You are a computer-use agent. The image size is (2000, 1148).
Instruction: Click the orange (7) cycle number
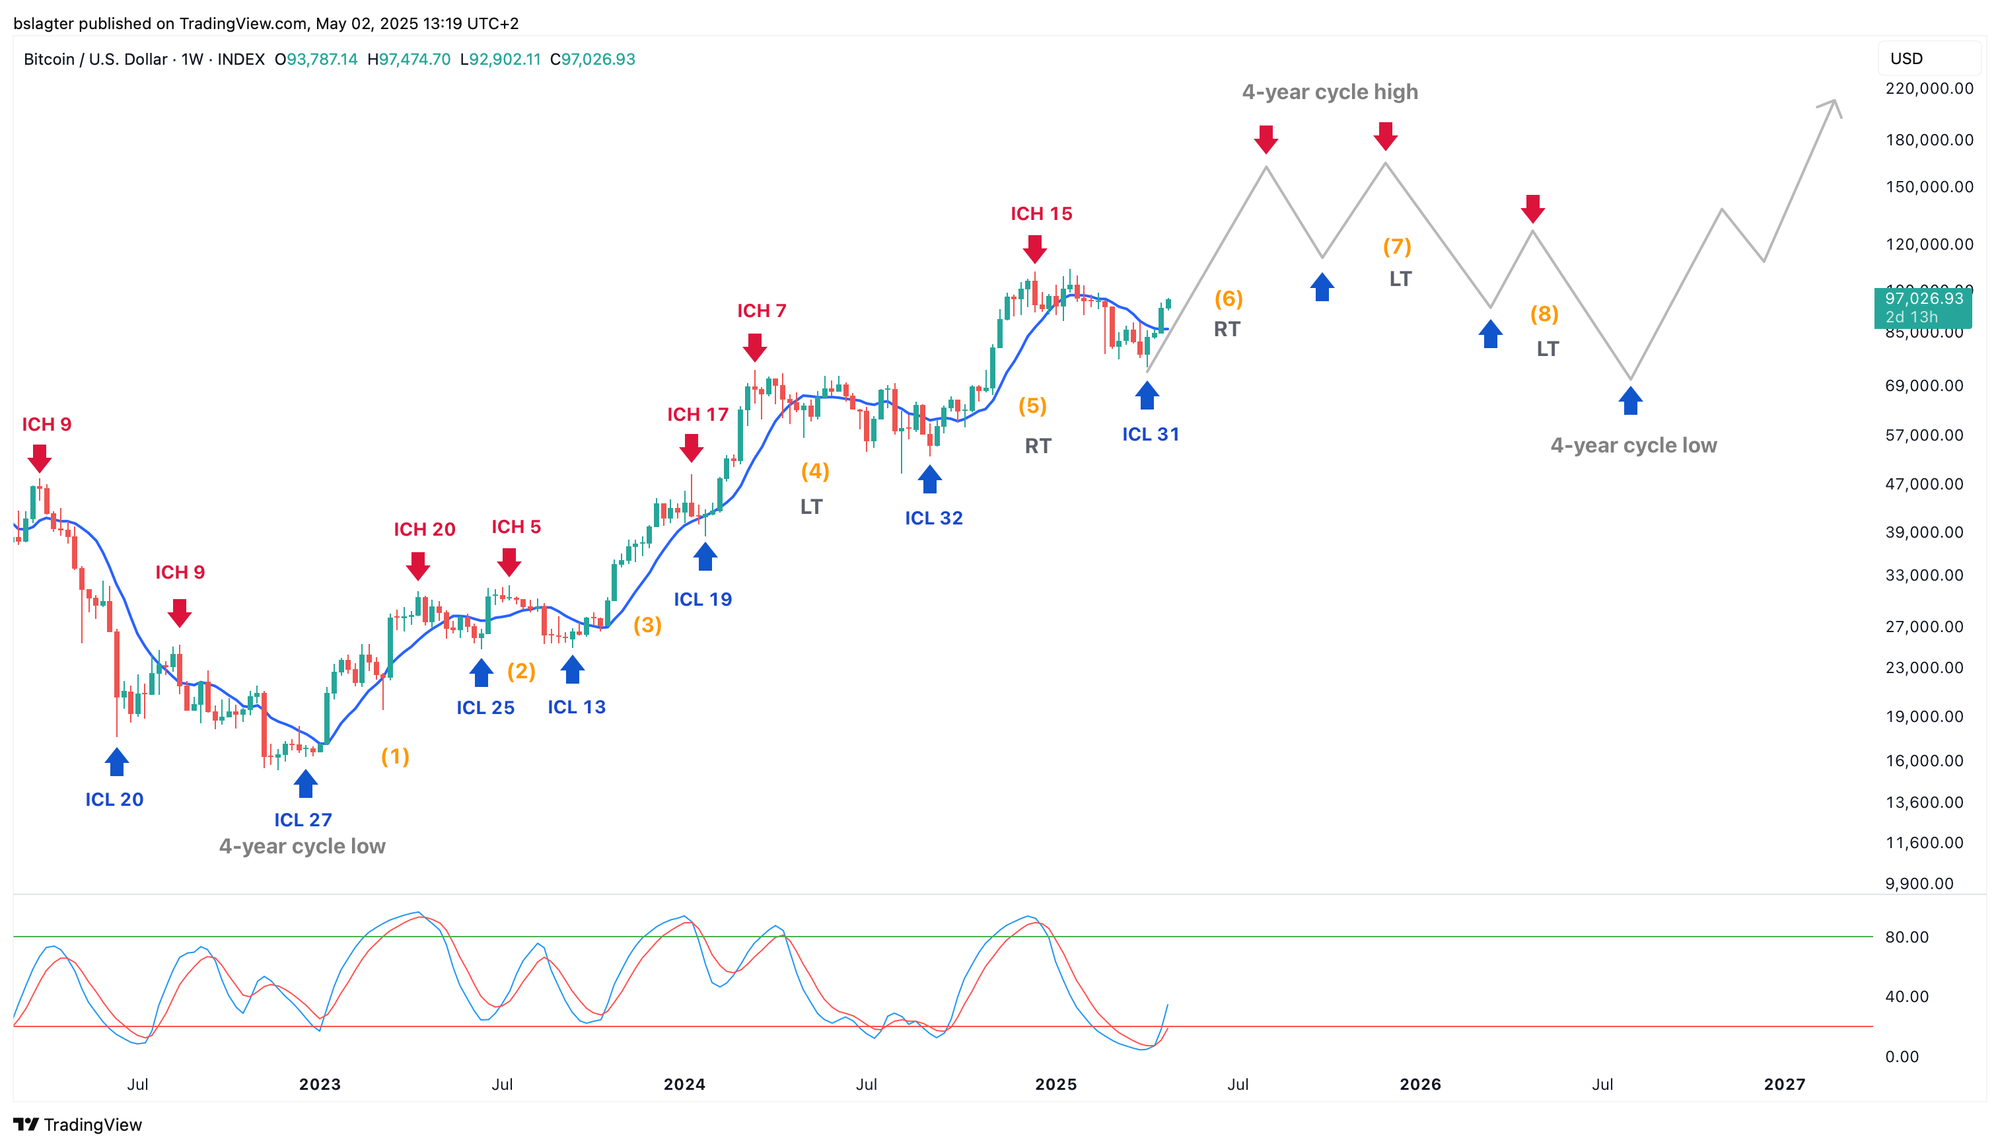1397,246
